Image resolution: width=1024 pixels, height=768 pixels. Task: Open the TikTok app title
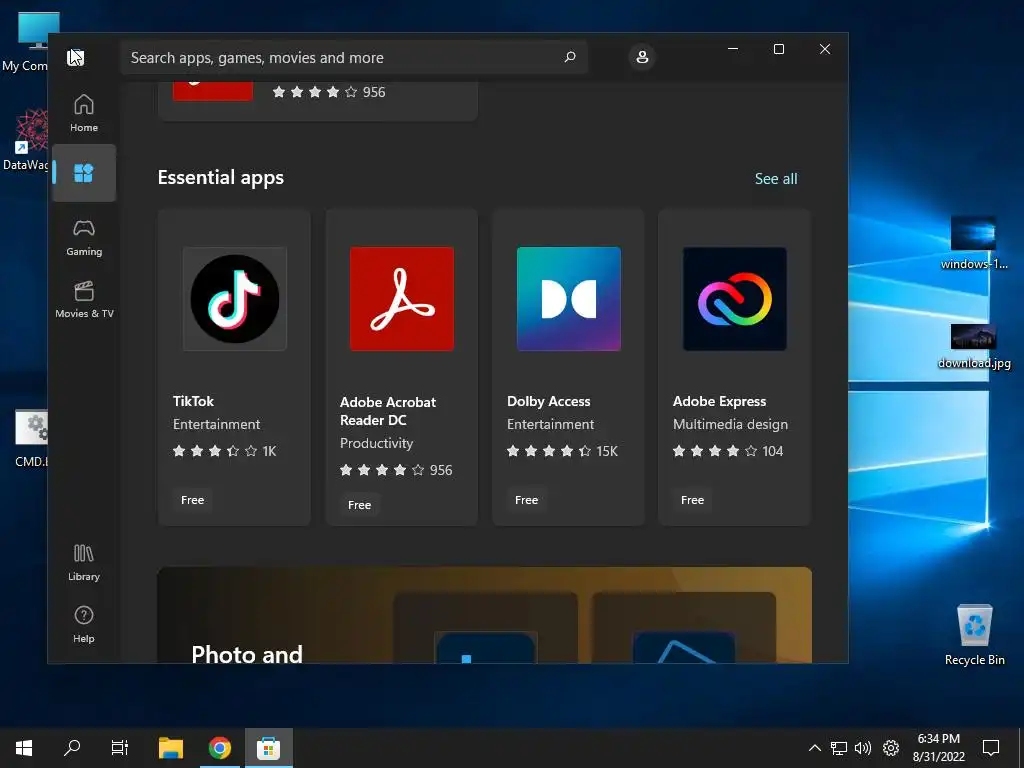click(193, 401)
